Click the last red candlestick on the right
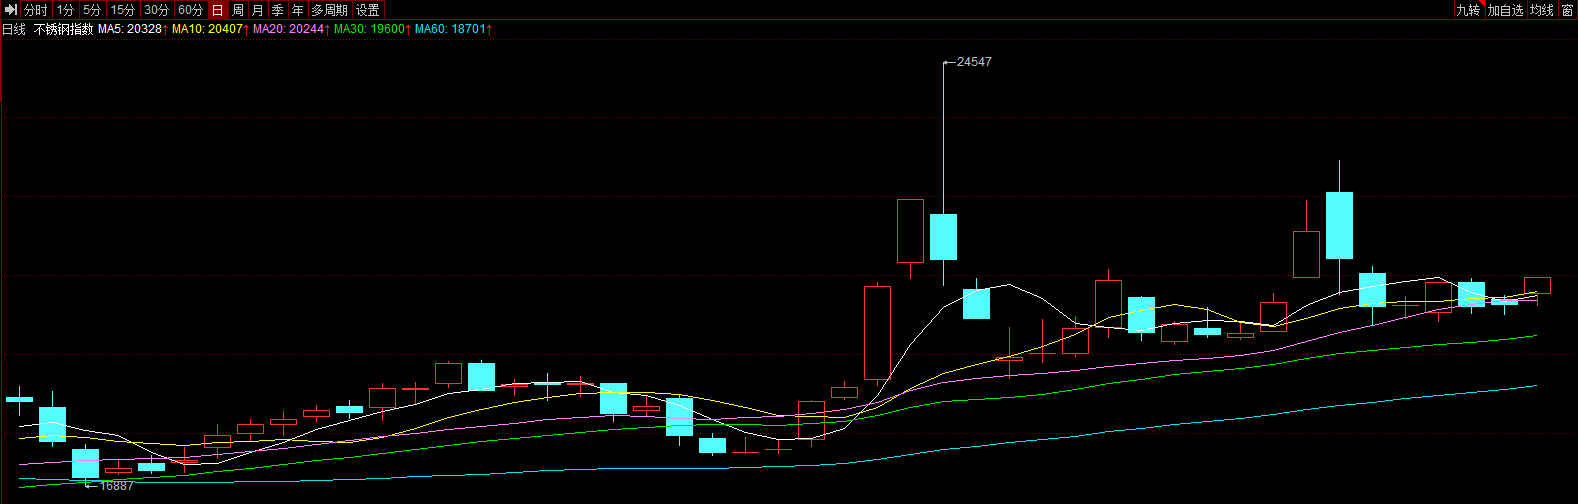 pos(1537,285)
